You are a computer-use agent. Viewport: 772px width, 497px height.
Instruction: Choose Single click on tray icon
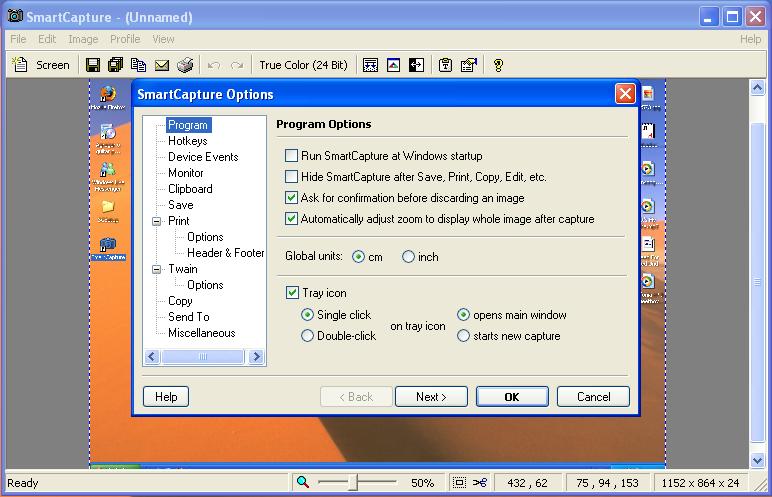(x=307, y=314)
